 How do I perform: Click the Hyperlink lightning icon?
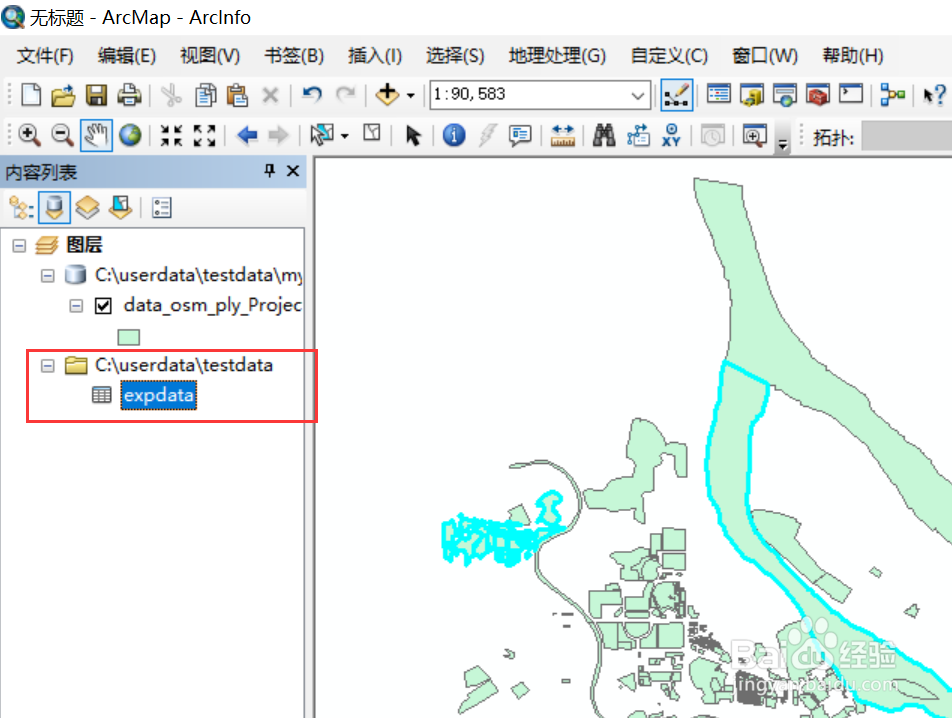tap(486, 135)
